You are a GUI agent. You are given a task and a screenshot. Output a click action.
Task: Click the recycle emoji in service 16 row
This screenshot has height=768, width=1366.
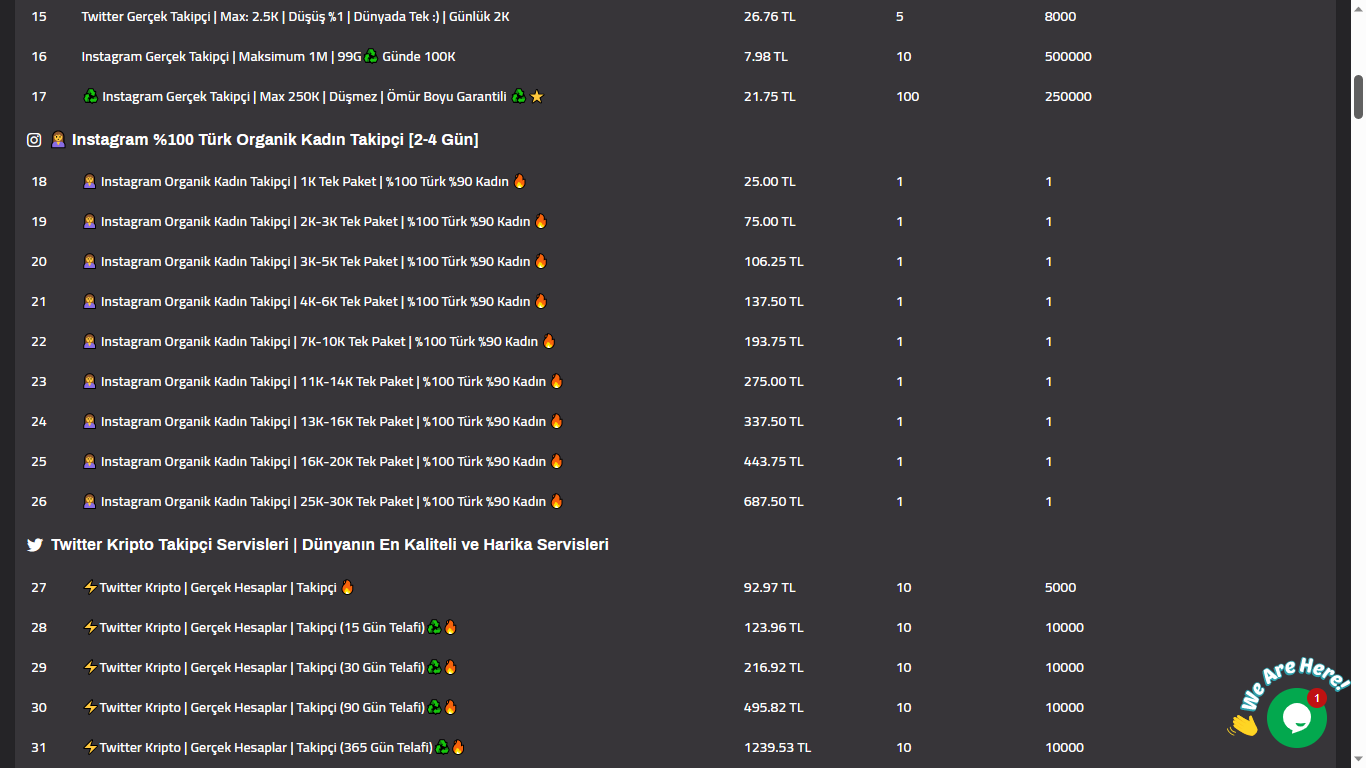click(371, 56)
